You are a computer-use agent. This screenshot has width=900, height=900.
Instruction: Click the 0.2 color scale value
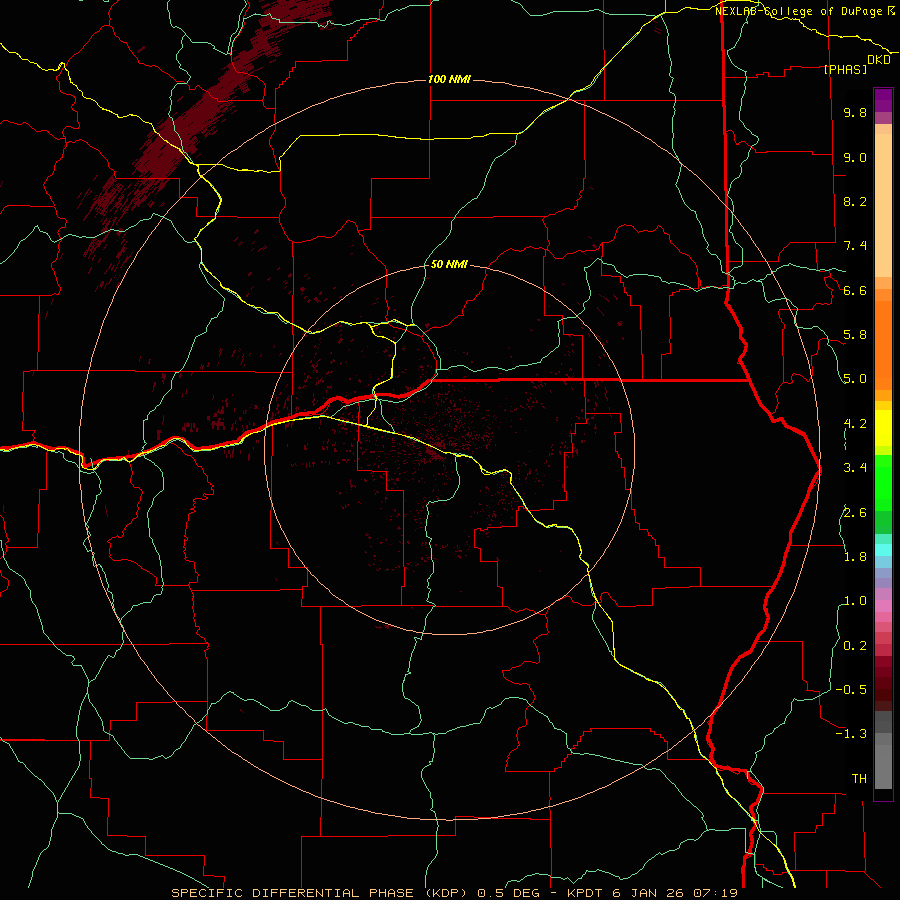click(x=855, y=646)
